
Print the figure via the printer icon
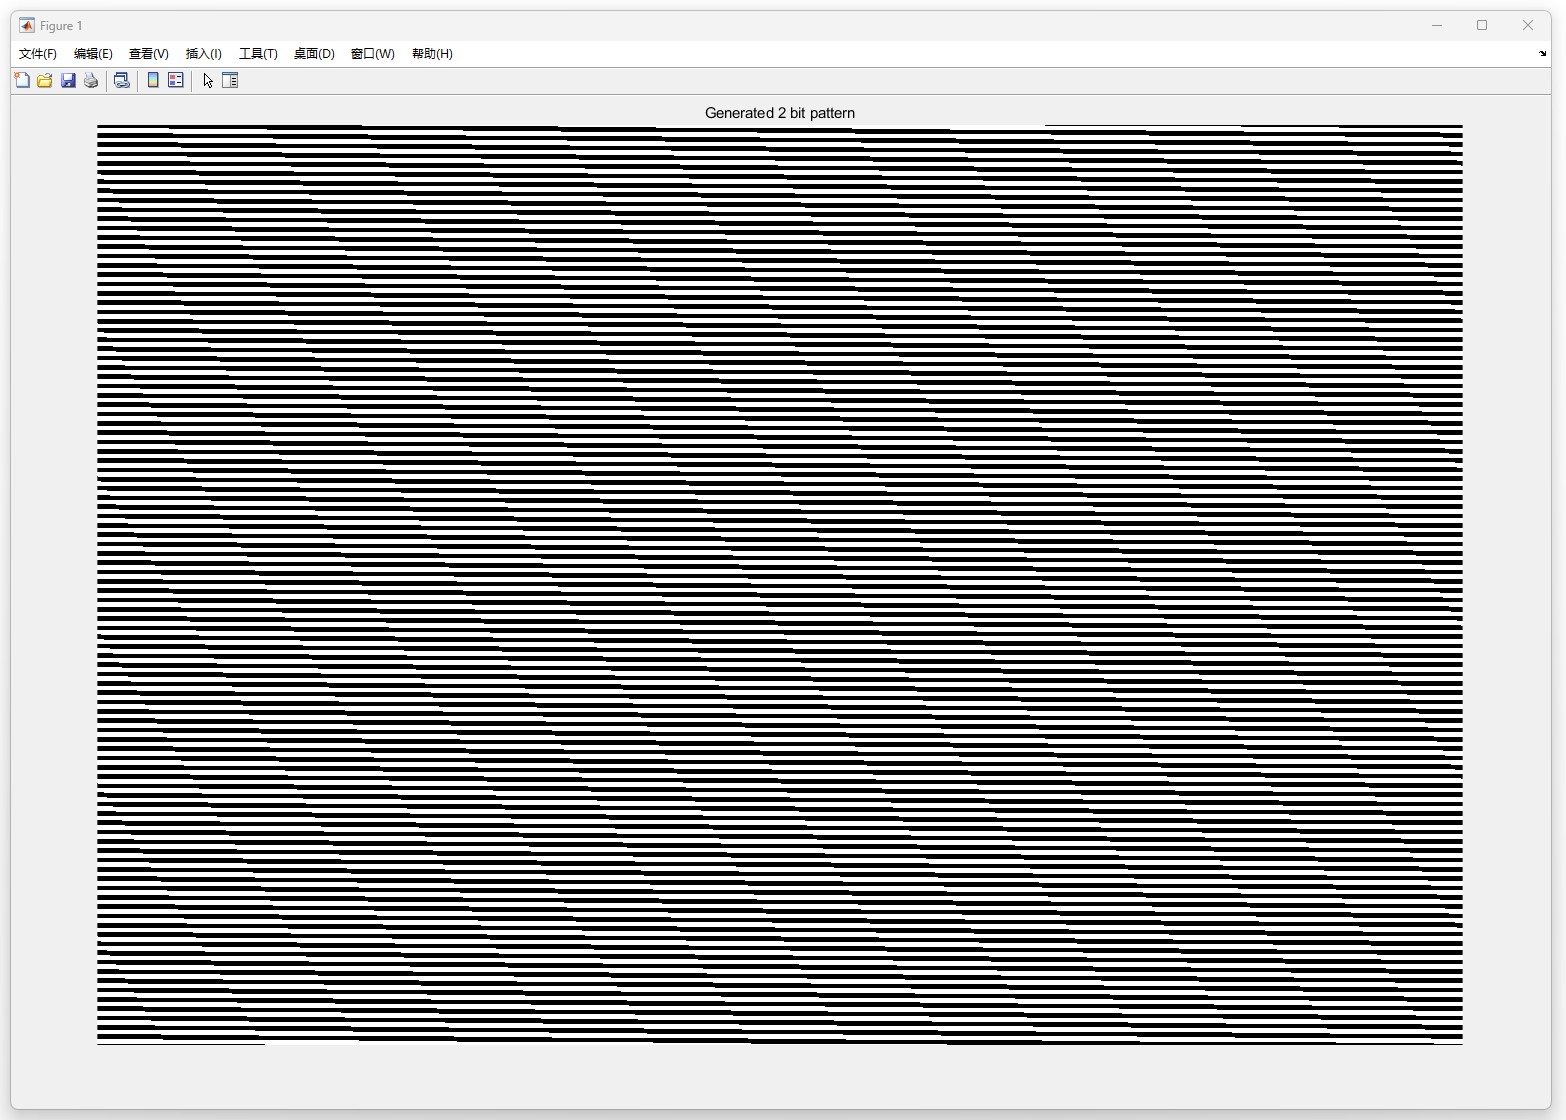click(x=91, y=80)
